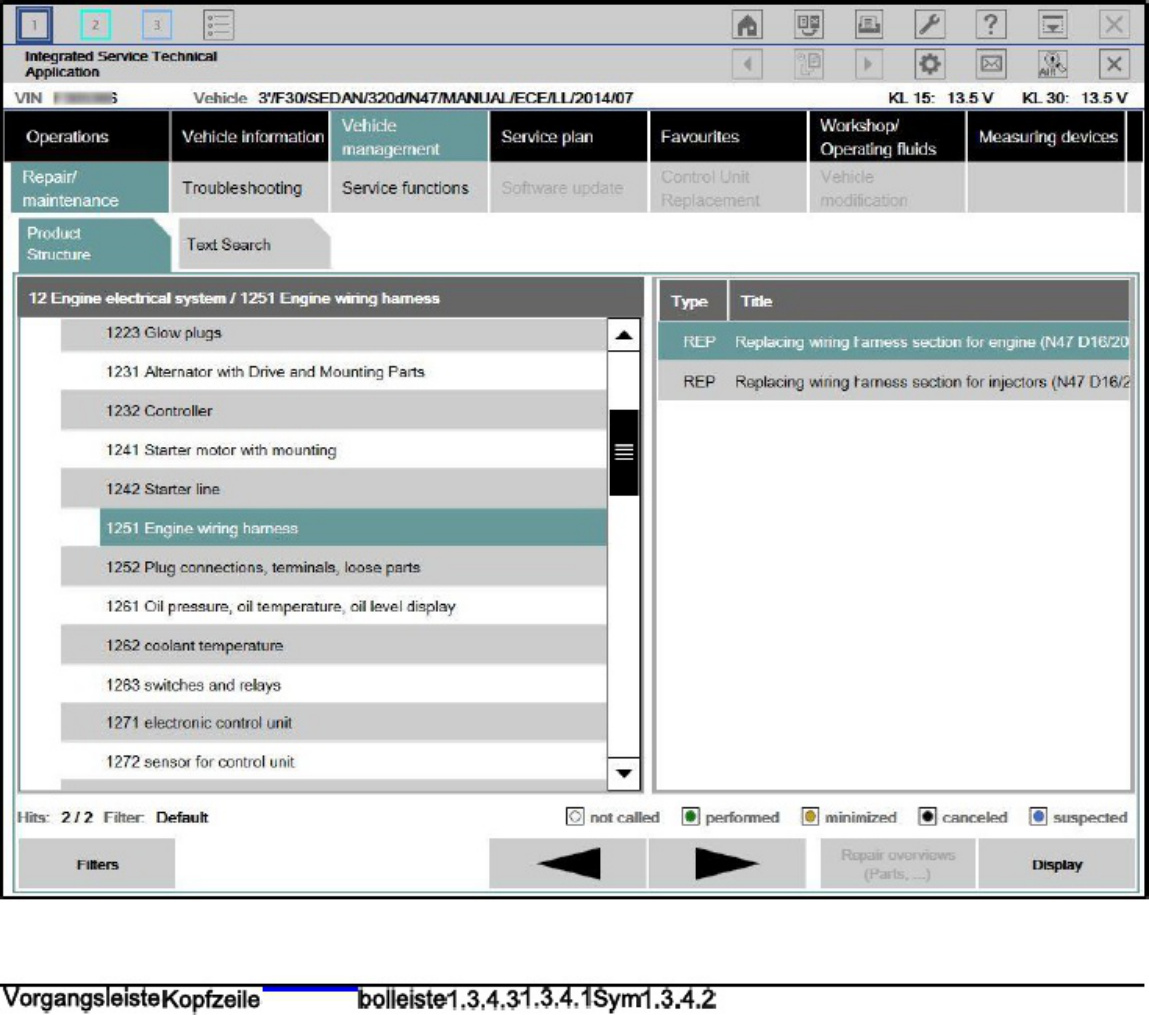The width and height of the screenshot is (1149, 1015).
Task: Click the copy documents icon
Action: (x=808, y=64)
